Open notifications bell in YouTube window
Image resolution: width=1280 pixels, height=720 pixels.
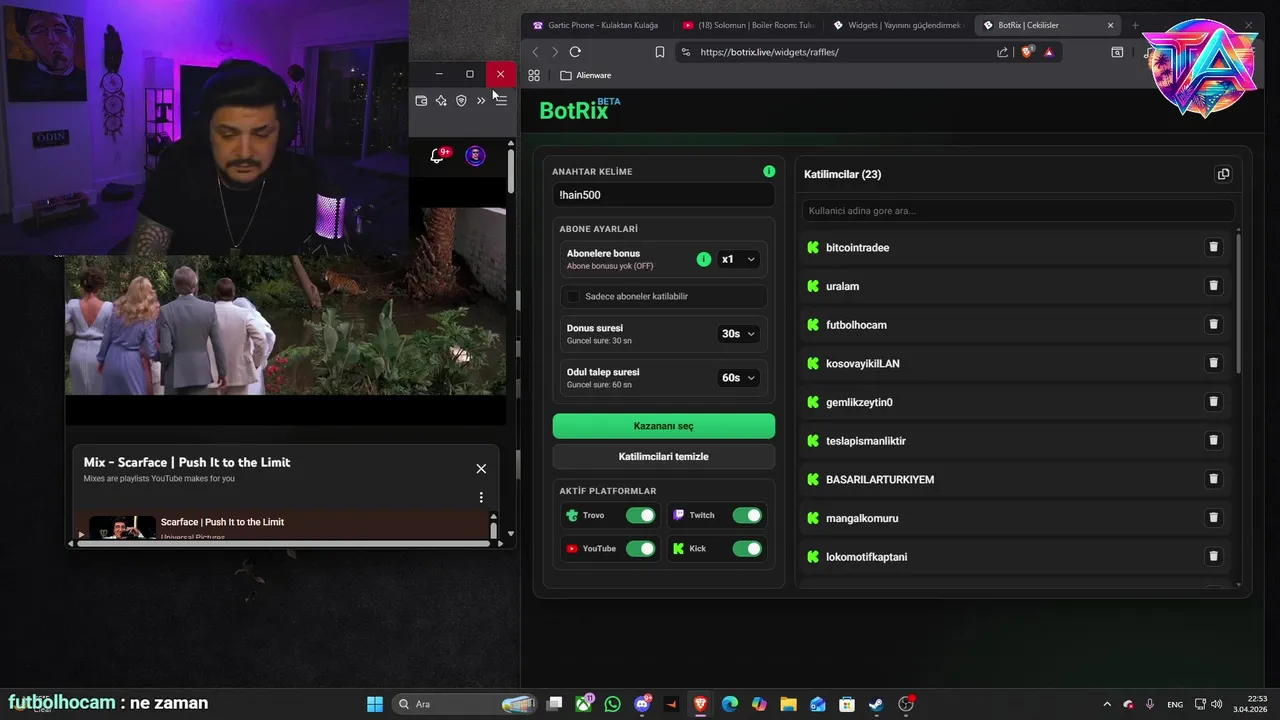[x=437, y=155]
